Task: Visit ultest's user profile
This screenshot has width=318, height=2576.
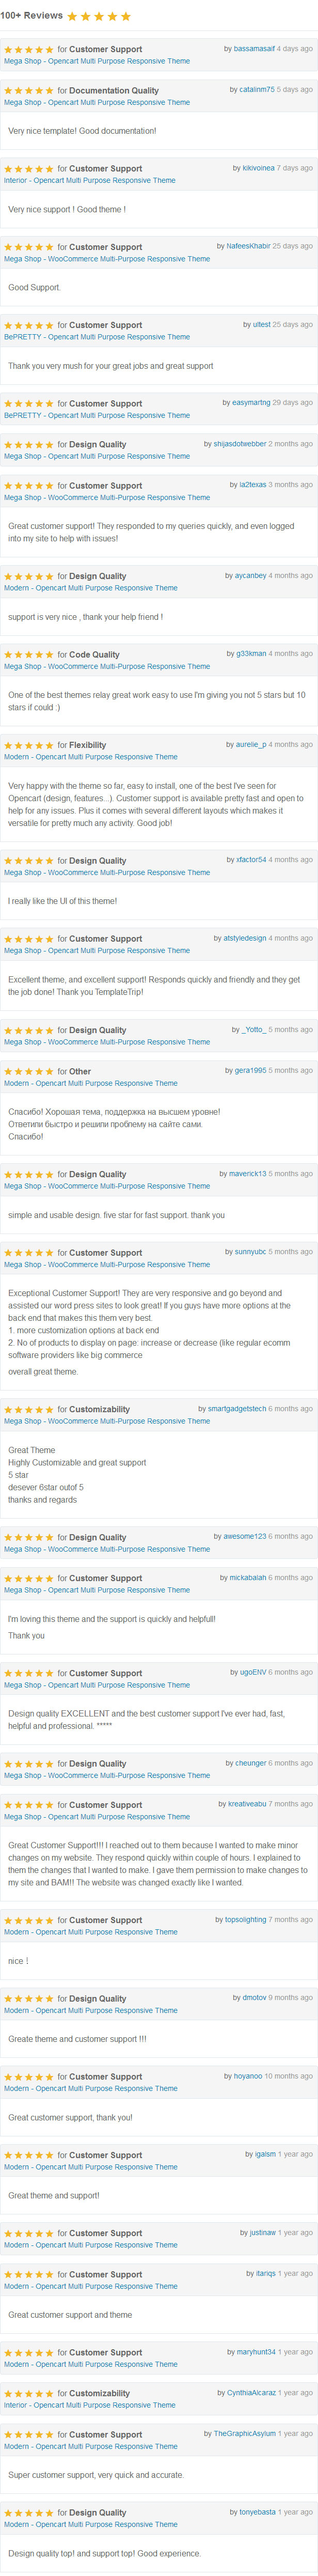Action: click(261, 324)
